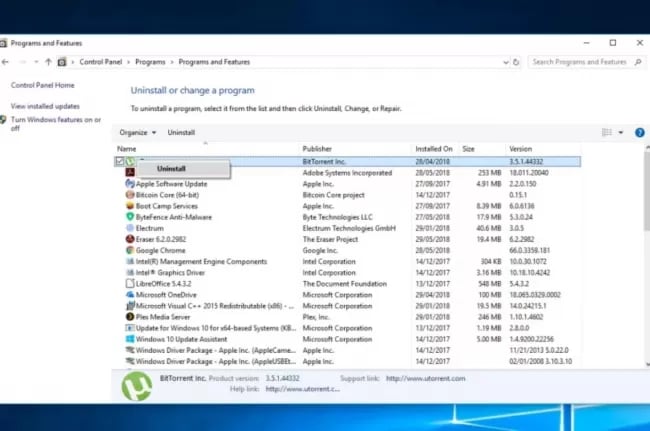This screenshot has width=650, height=431.
Task: Click the Boot Camp Services icon
Action: [130, 206]
